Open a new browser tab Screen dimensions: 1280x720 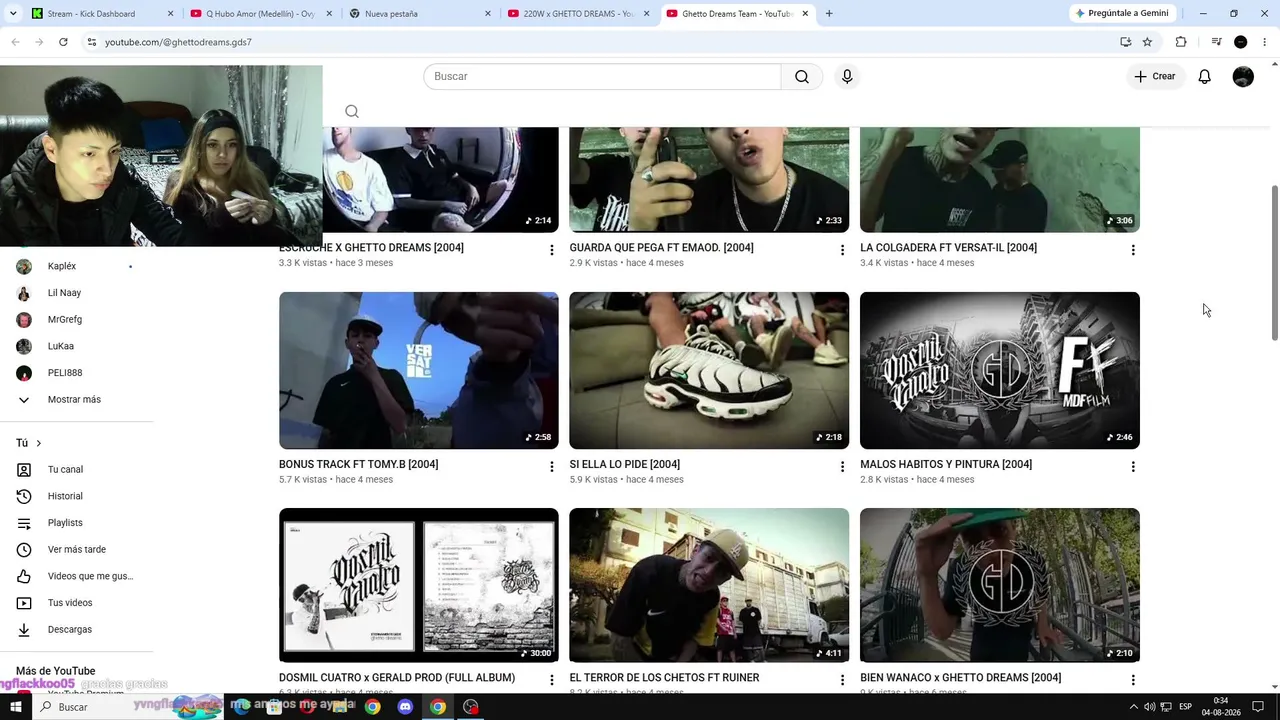coord(829,14)
